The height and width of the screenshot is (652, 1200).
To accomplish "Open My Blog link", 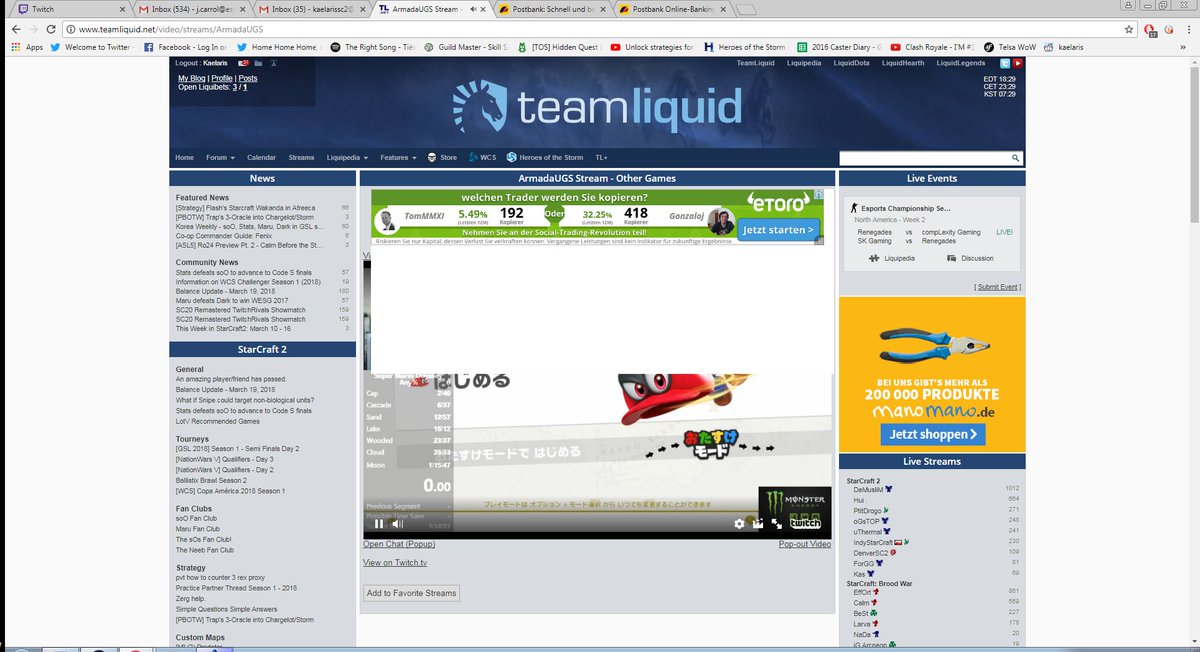I will coord(192,78).
